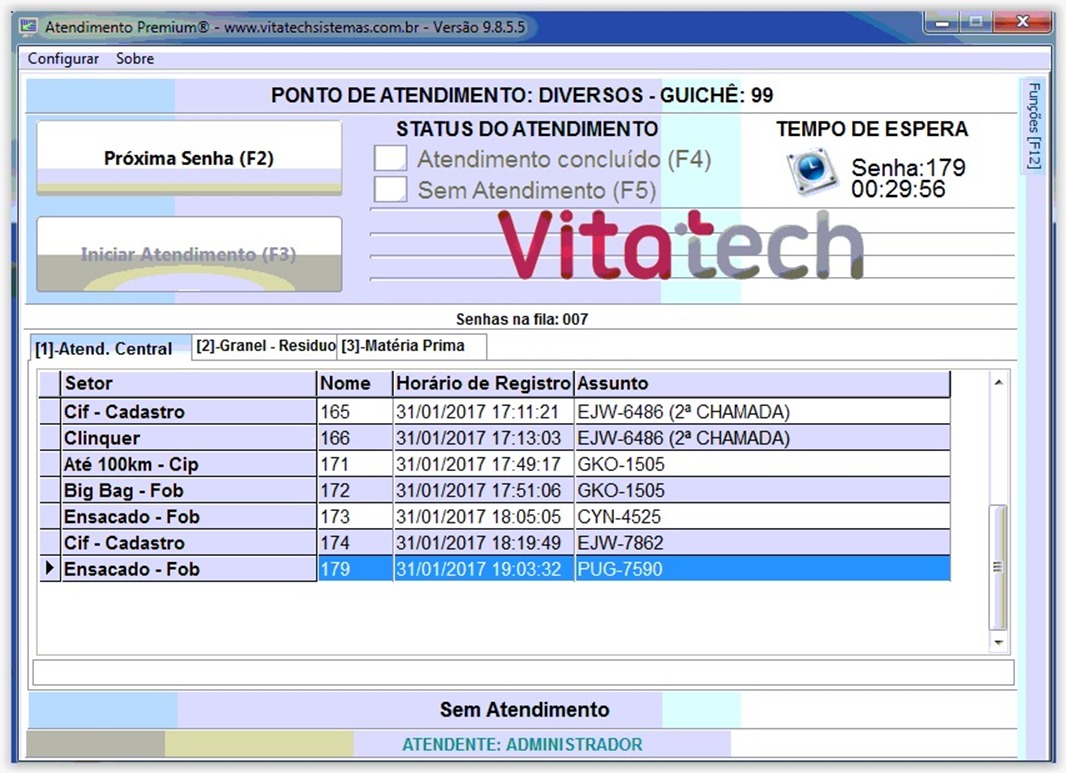Expand the Funções [F12] side panel
Image resolution: width=1066 pixels, height=773 pixels.
(x=1034, y=126)
